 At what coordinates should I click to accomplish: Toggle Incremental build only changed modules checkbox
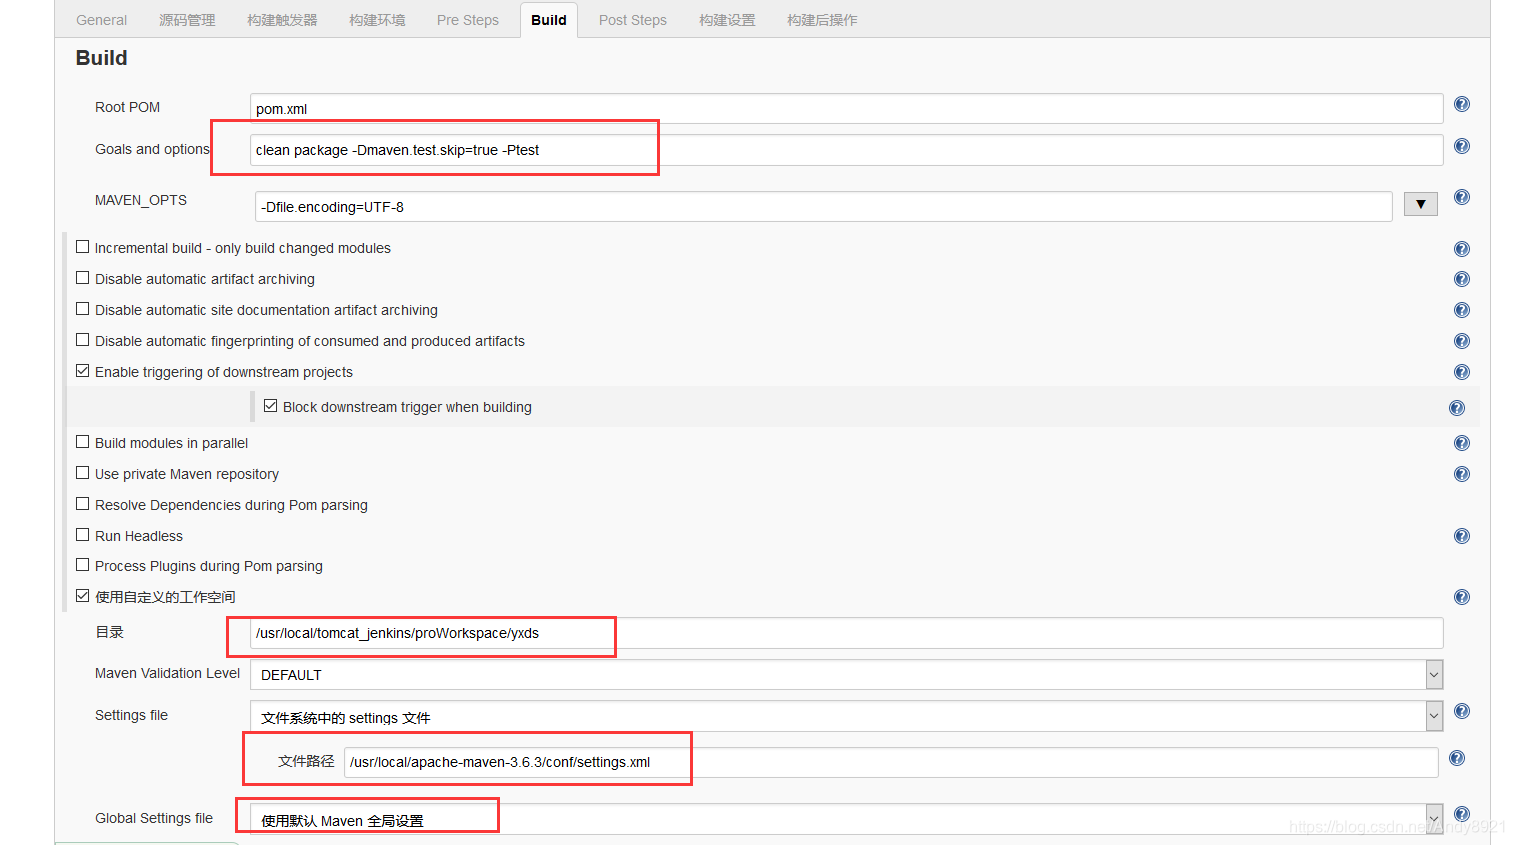tap(83, 247)
